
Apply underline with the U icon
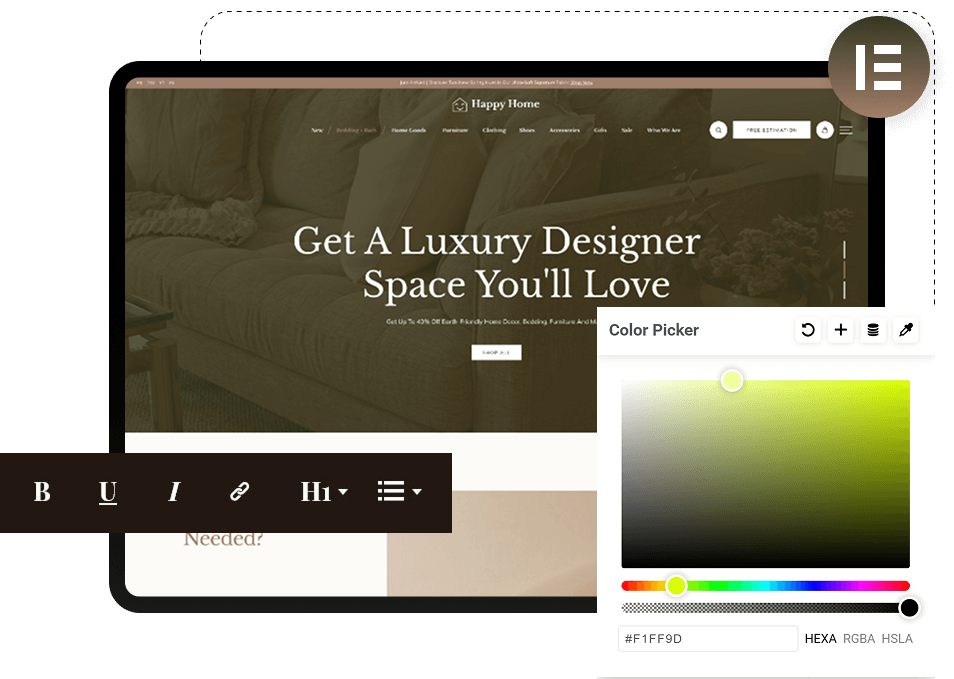point(108,492)
